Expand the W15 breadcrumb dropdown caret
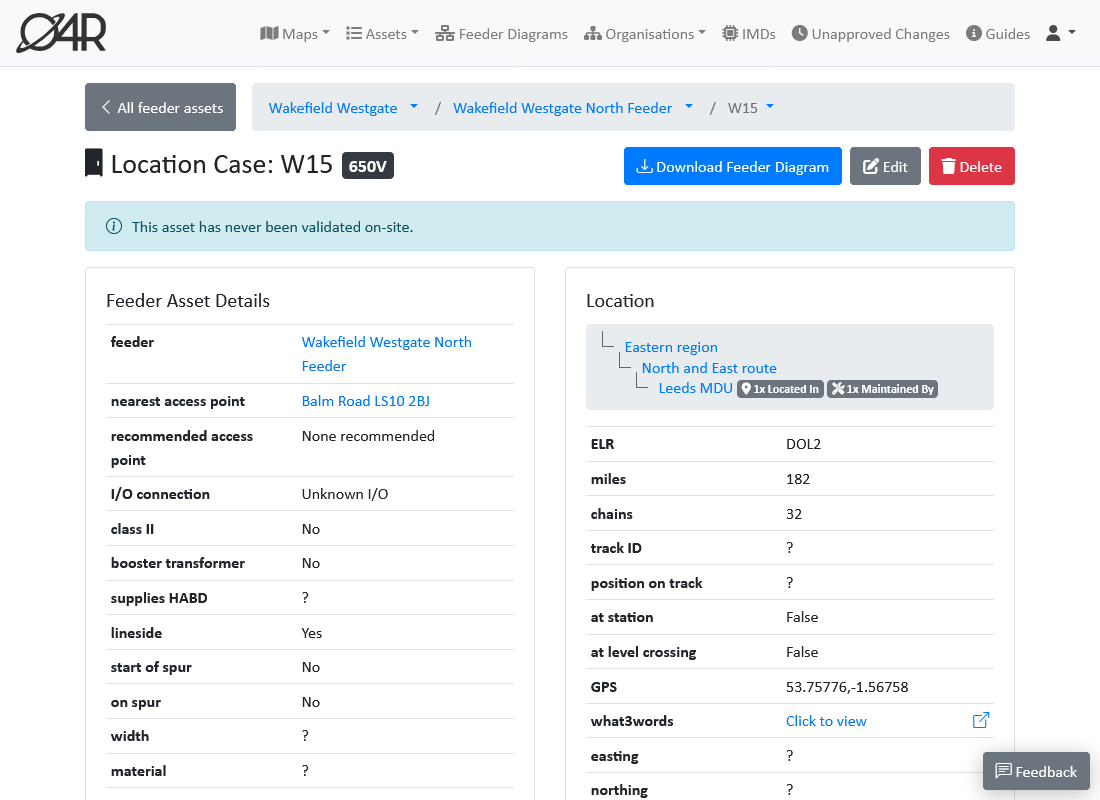The height and width of the screenshot is (800, 1100). 770,107
